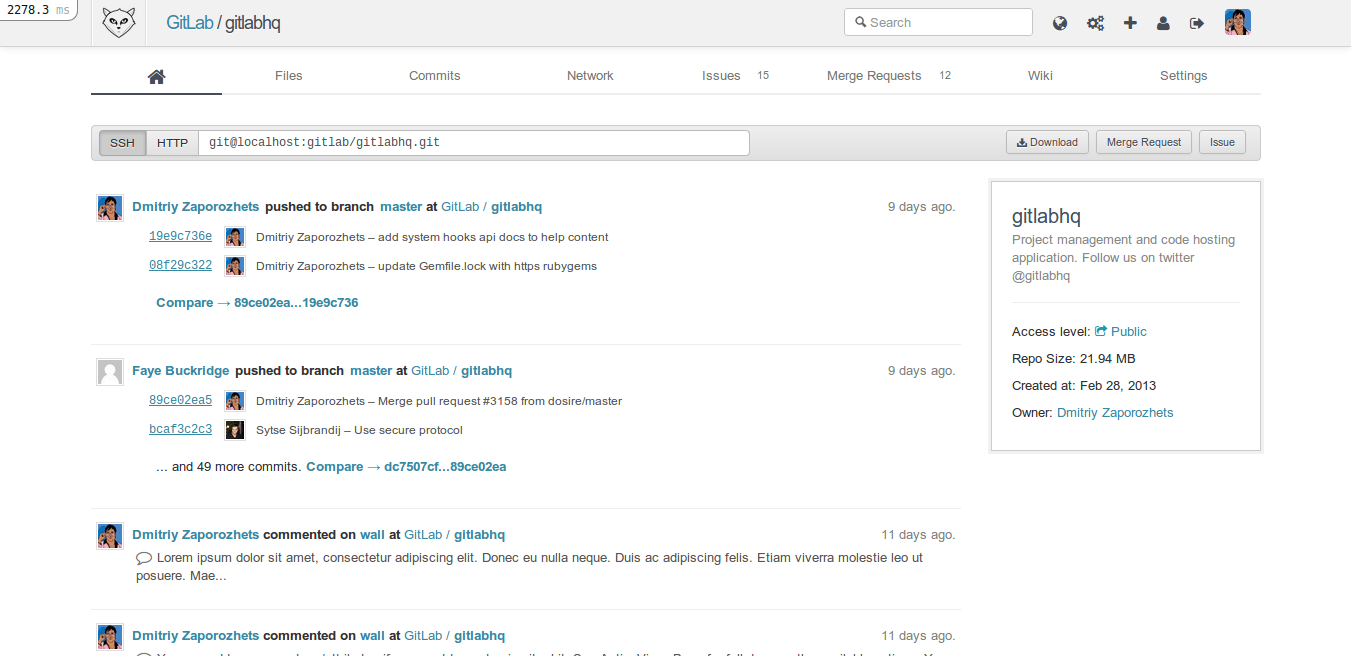Open the project dashboard via the home icon
The width and height of the screenshot is (1351, 656).
[x=156, y=74]
